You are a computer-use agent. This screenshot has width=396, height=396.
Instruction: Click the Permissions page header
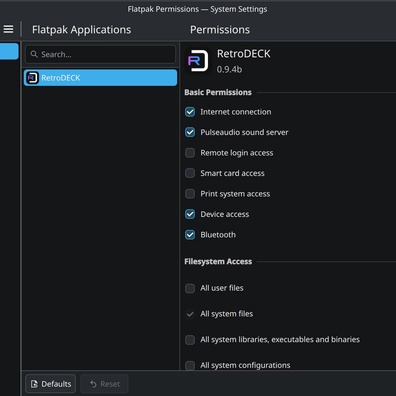[220, 30]
